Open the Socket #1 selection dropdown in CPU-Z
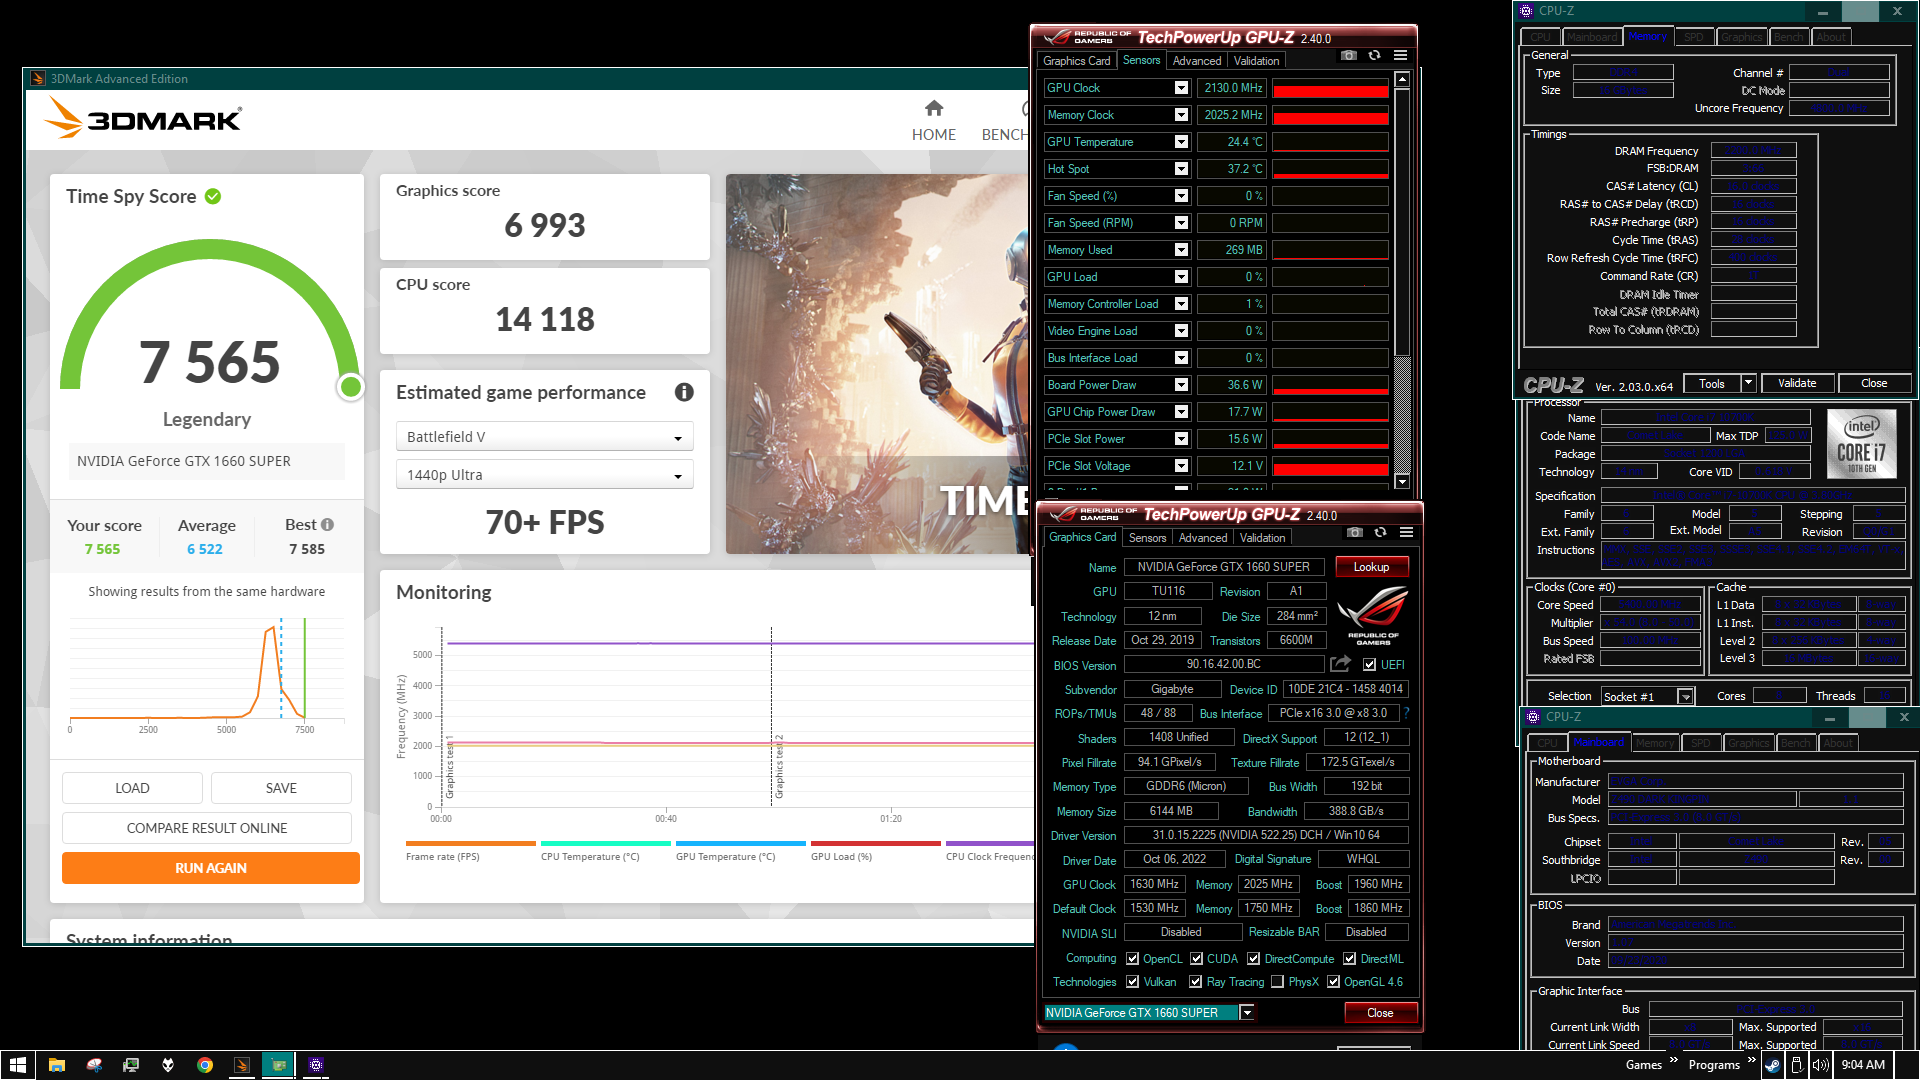 coord(1685,697)
